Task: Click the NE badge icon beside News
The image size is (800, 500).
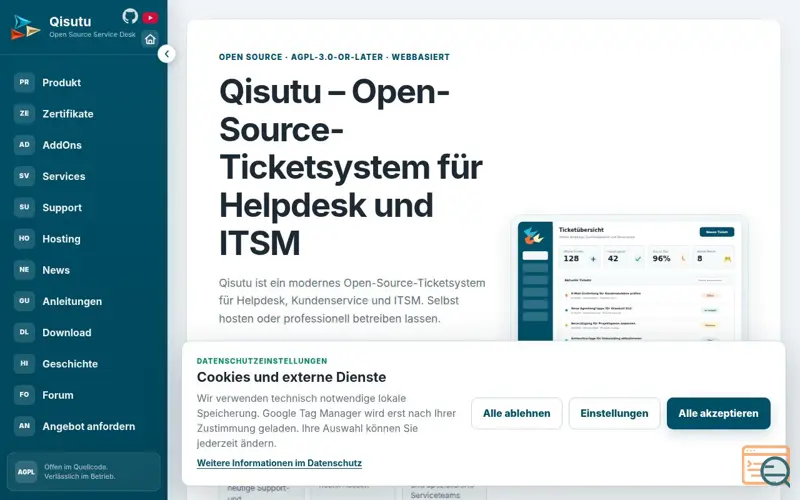Action: [24, 270]
